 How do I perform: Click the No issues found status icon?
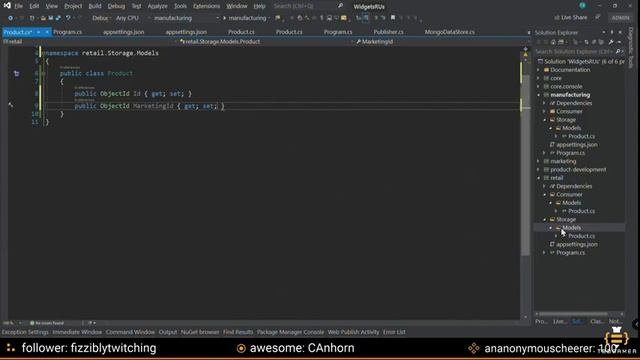pos(32,323)
